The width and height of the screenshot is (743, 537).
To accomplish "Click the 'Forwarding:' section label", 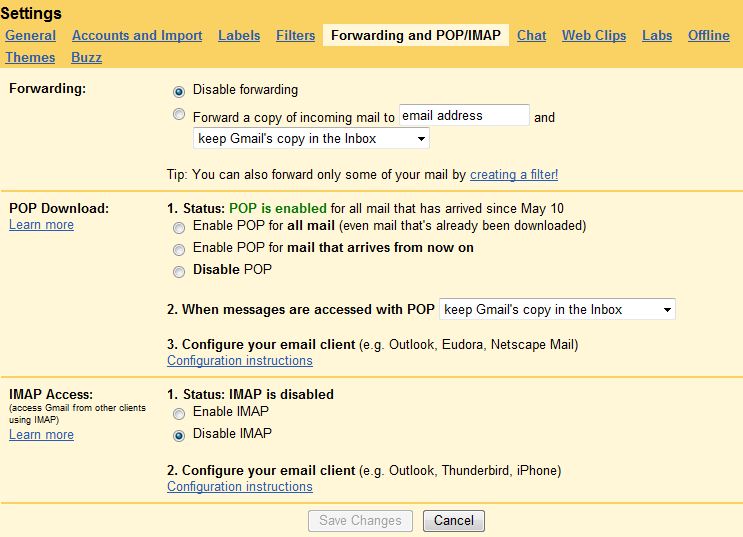I will coord(47,89).
